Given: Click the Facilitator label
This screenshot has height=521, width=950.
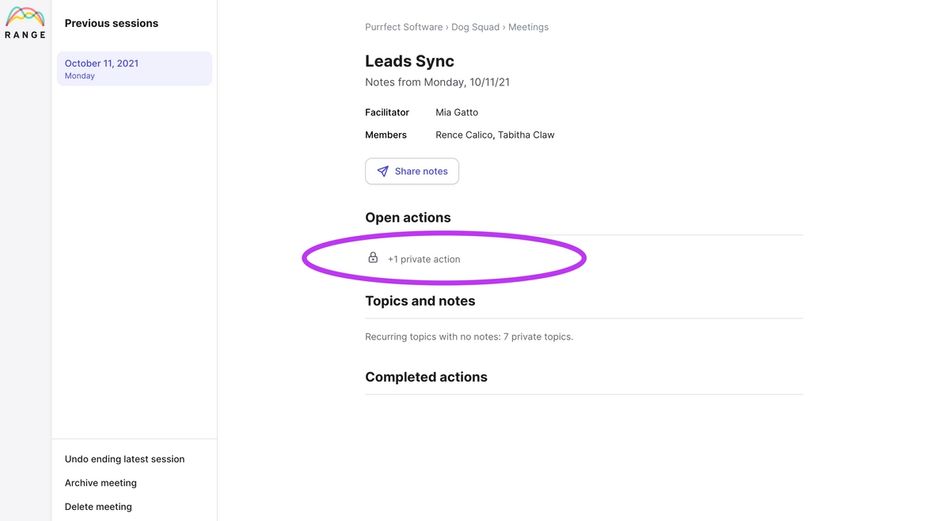Looking at the screenshot, I should (x=387, y=113).
